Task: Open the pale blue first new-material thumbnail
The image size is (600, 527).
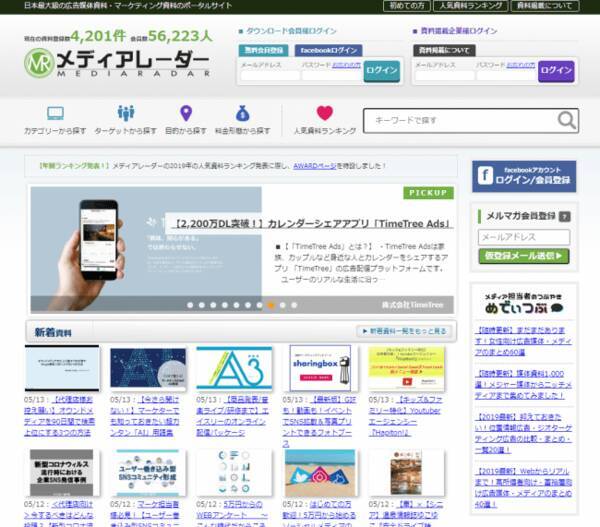Action: [62, 368]
